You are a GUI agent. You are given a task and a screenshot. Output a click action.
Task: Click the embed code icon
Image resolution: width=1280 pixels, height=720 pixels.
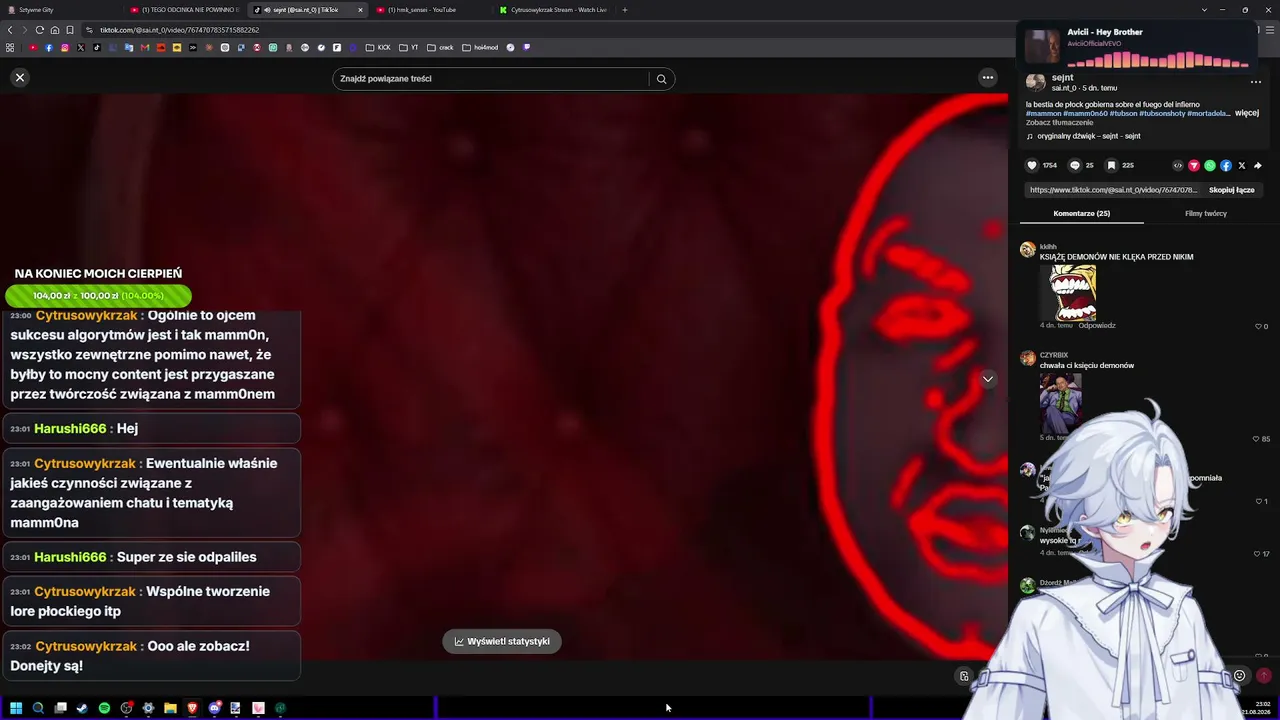pos(1178,166)
